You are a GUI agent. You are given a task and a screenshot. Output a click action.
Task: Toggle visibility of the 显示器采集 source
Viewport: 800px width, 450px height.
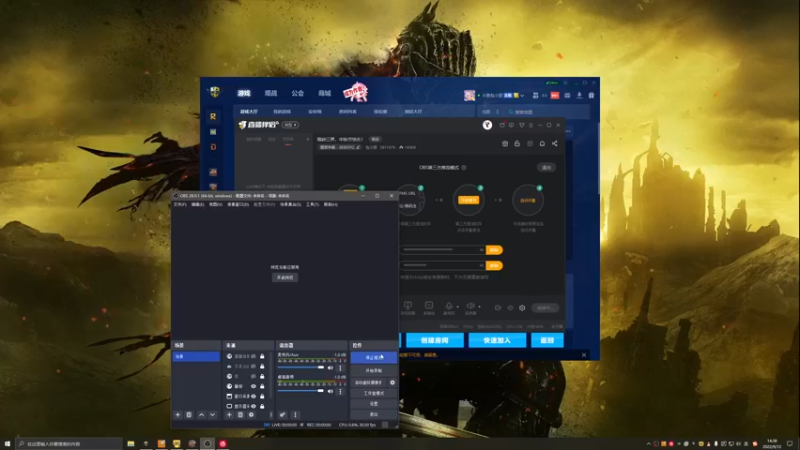[x=253, y=407]
